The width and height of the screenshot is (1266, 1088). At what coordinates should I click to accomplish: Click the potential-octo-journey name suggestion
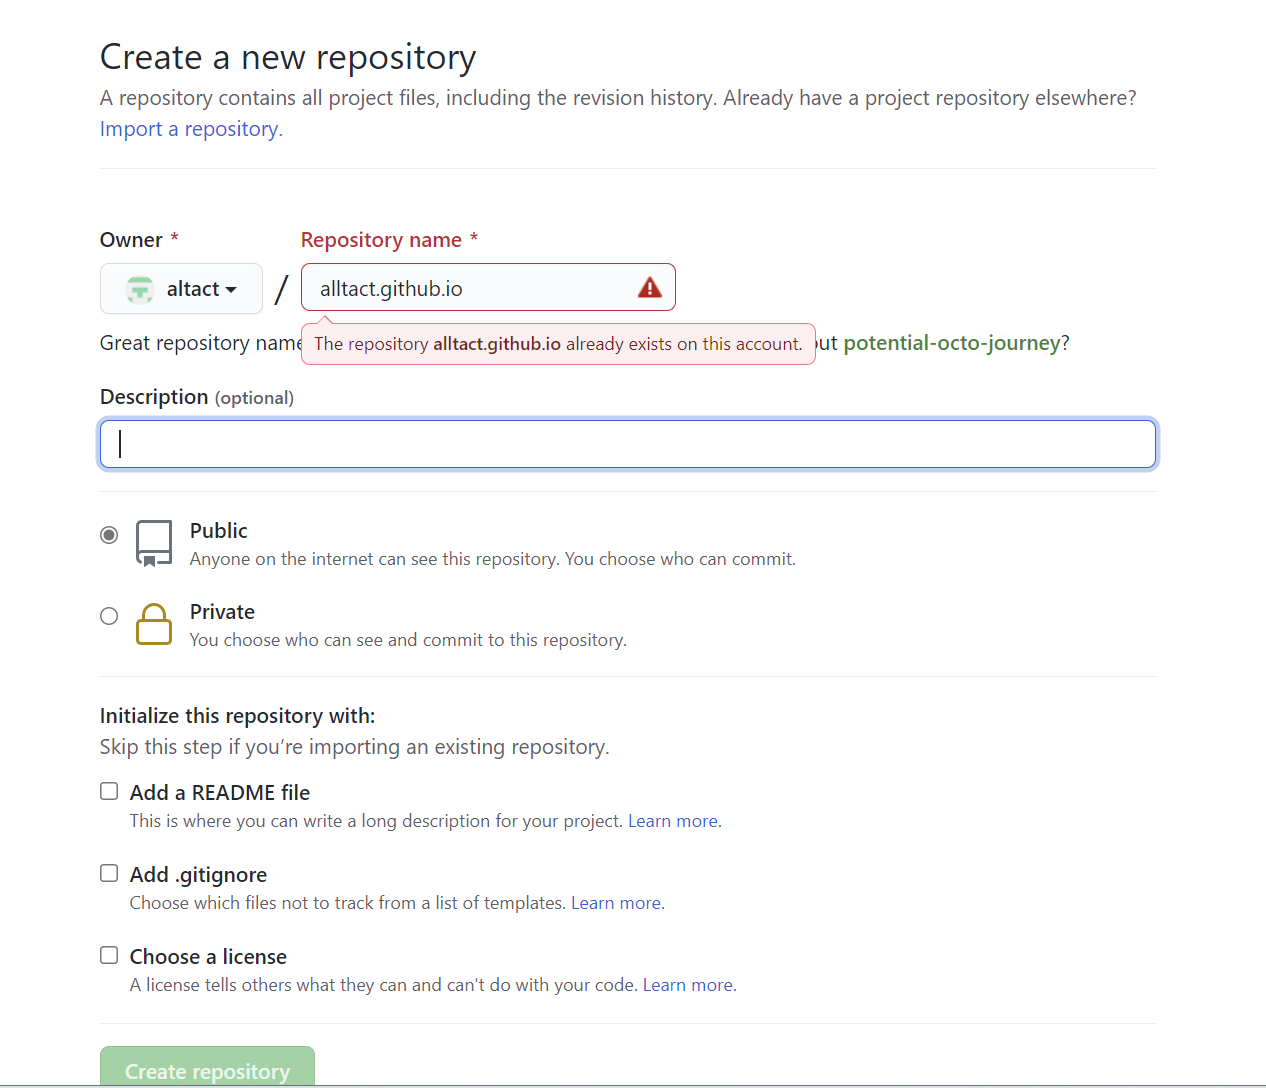click(x=951, y=343)
